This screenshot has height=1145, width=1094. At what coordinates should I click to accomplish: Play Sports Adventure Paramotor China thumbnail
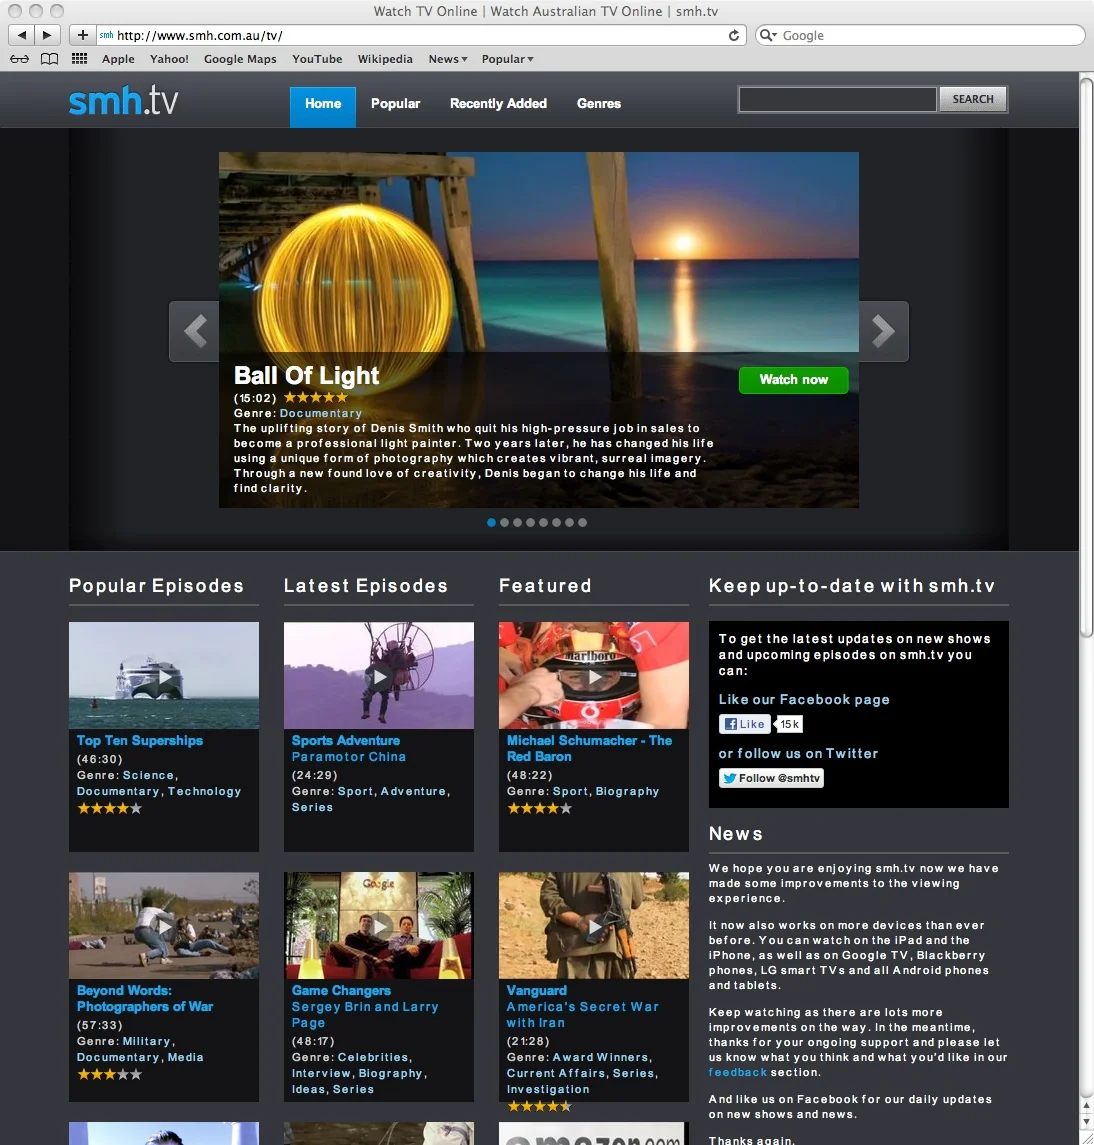378,675
